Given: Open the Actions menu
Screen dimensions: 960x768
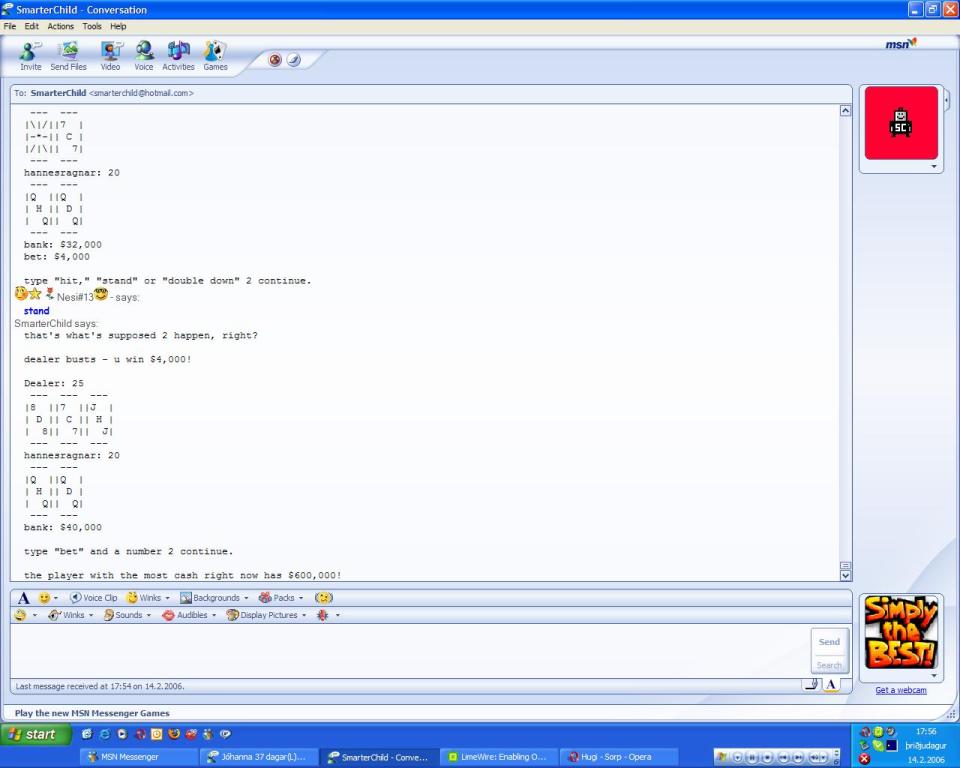Looking at the screenshot, I should click(61, 26).
